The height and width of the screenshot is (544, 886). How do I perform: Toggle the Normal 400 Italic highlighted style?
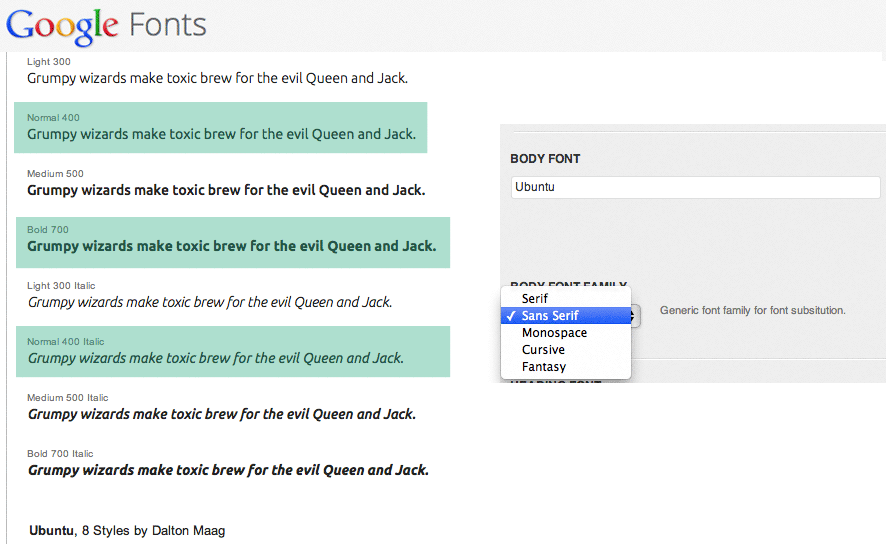[x=233, y=351]
